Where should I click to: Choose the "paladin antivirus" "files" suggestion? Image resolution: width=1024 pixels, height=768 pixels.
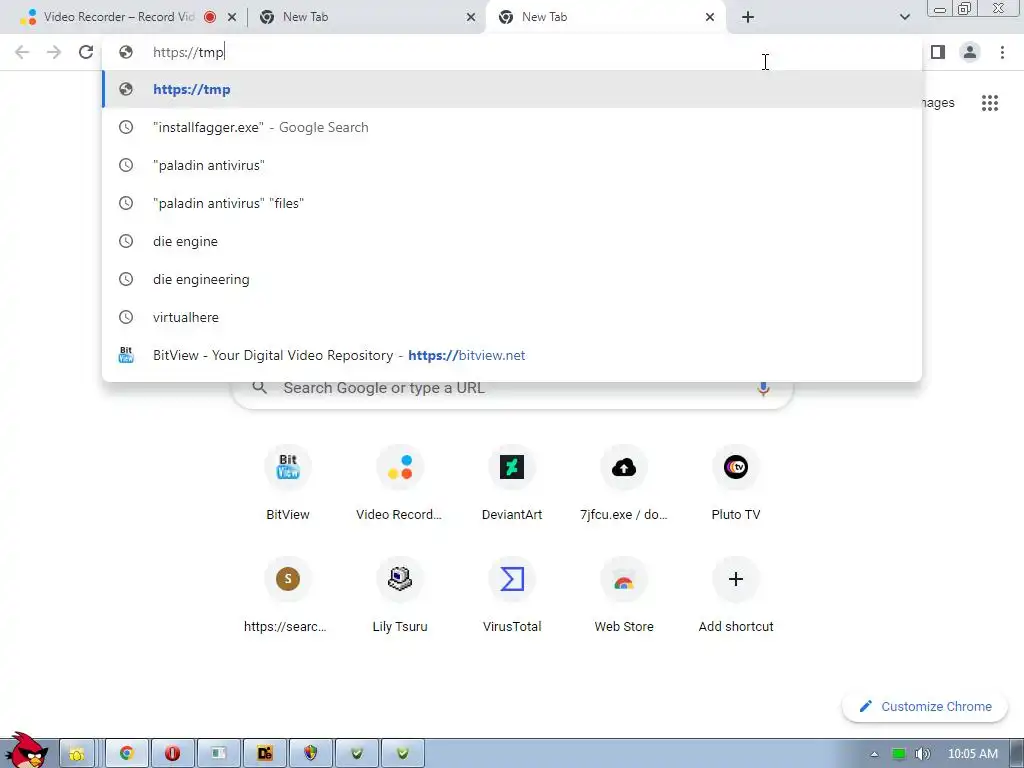512,203
